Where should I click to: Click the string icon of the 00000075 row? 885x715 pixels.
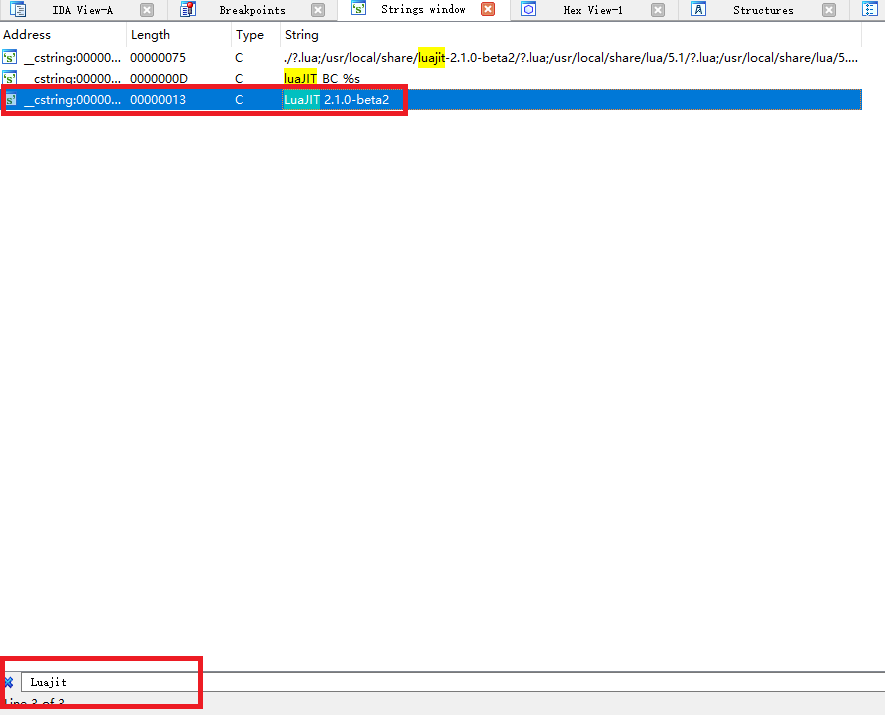(x=10, y=57)
